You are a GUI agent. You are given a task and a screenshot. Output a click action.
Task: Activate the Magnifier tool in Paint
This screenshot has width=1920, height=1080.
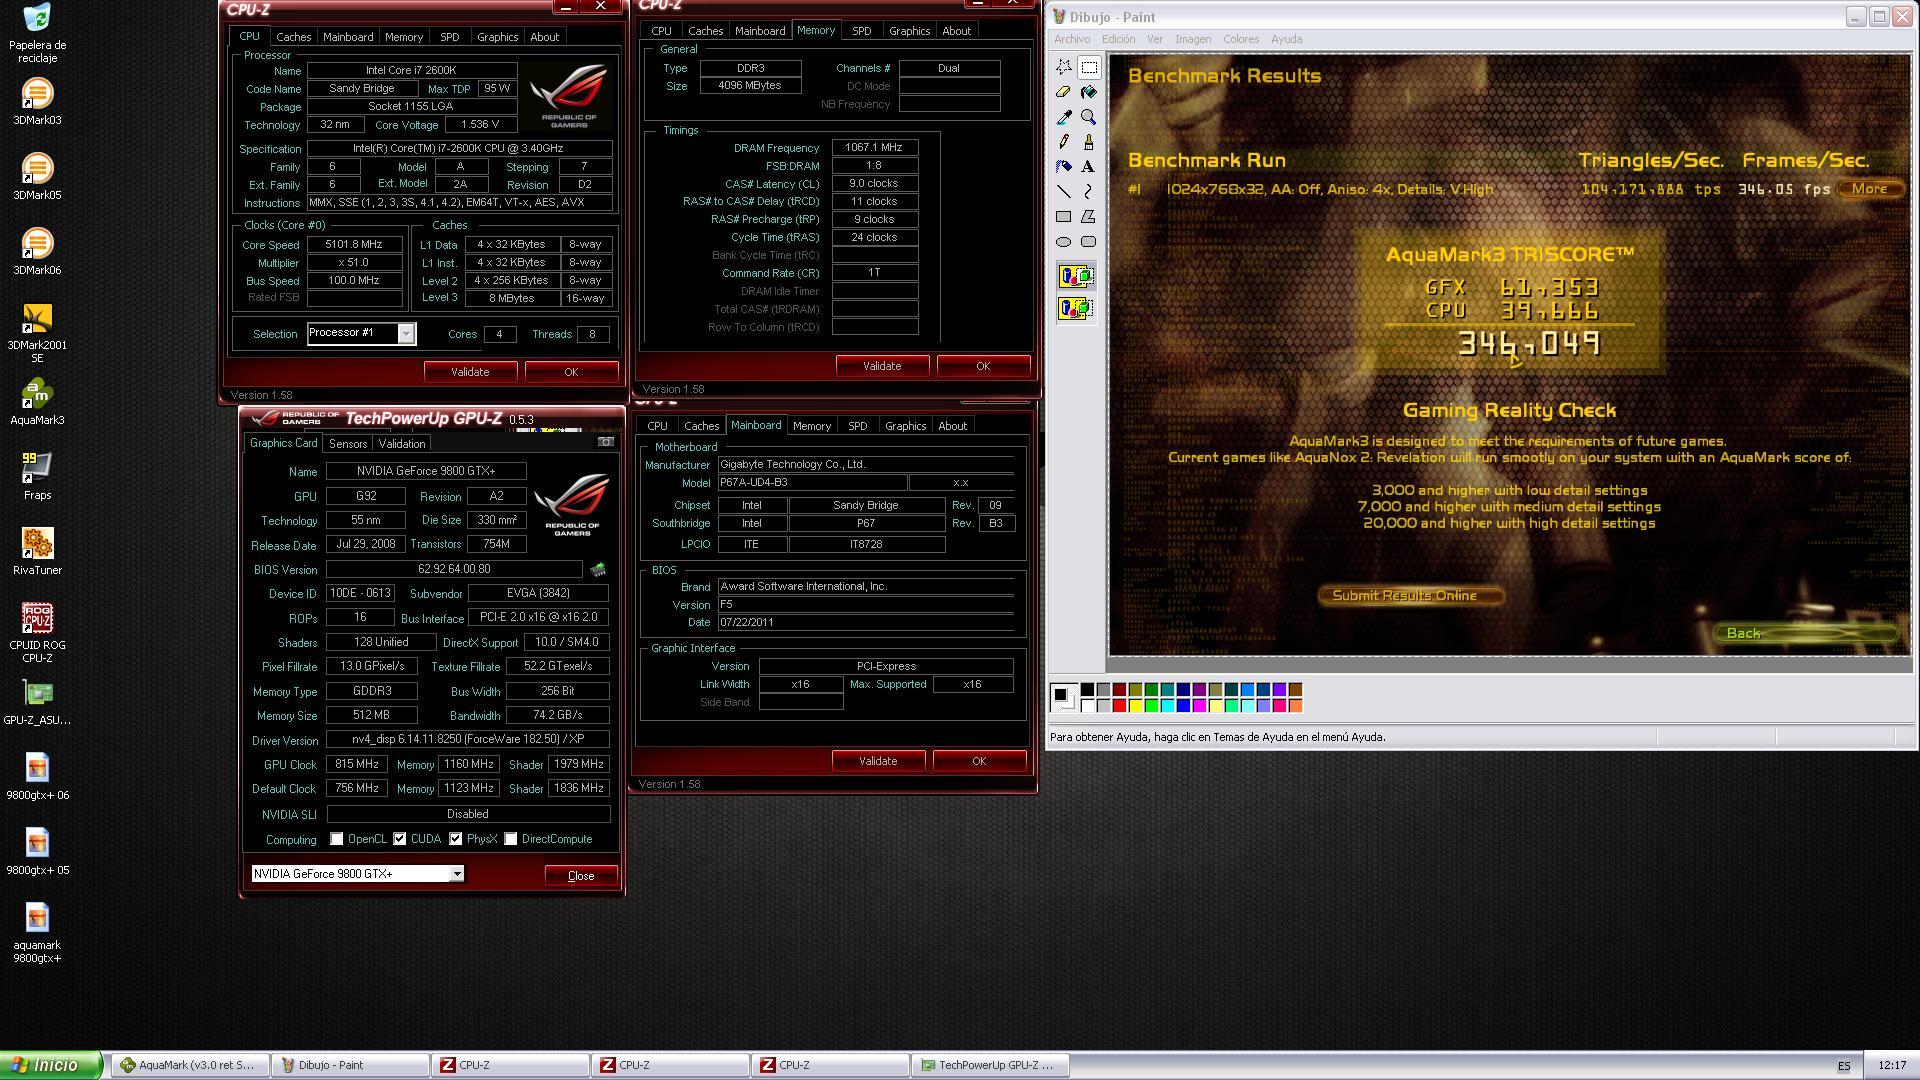[1089, 117]
